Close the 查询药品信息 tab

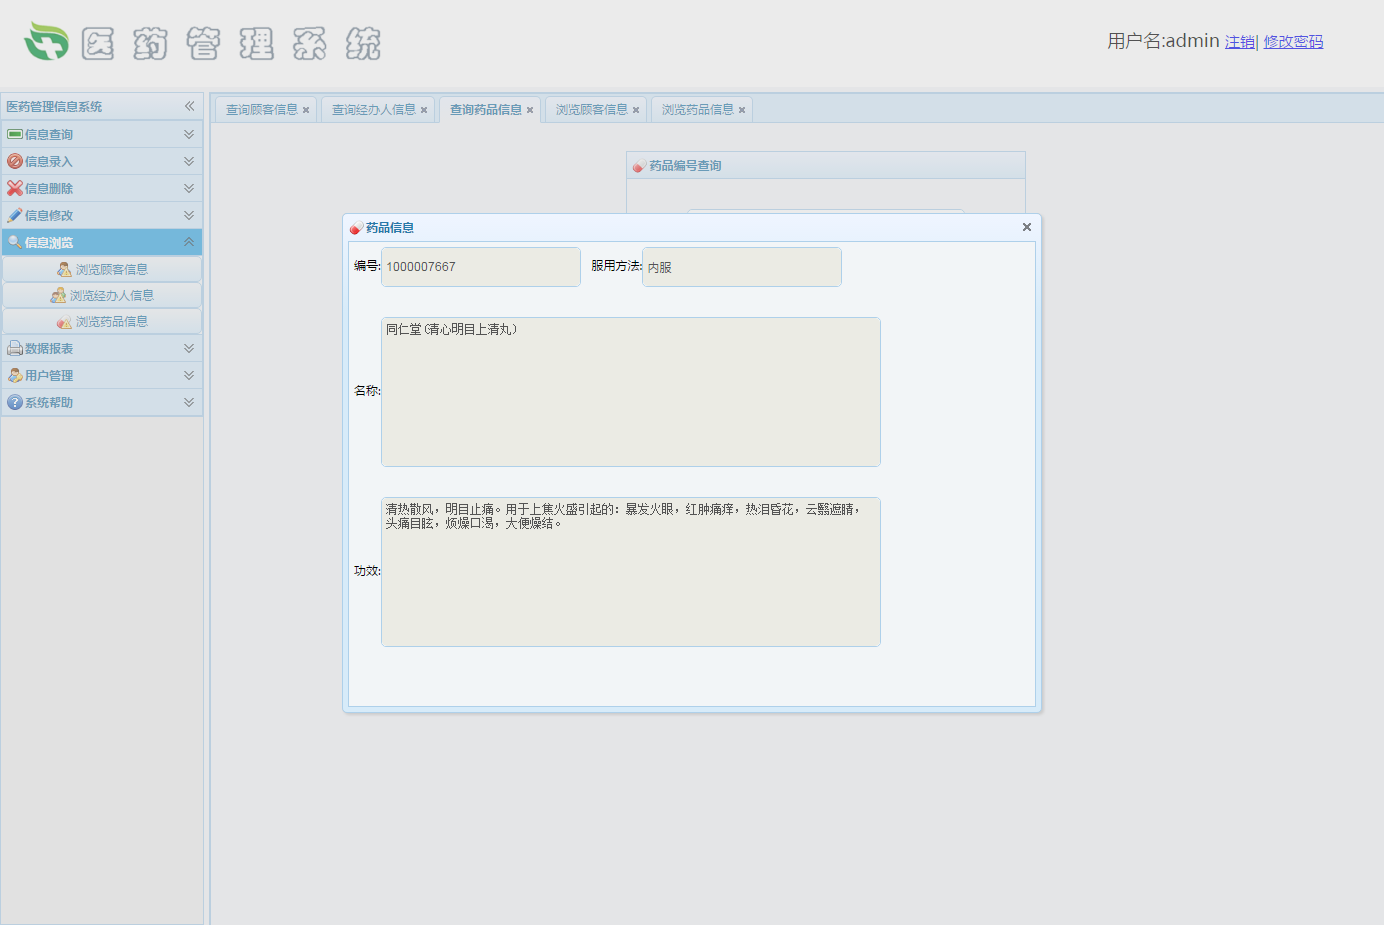(530, 110)
